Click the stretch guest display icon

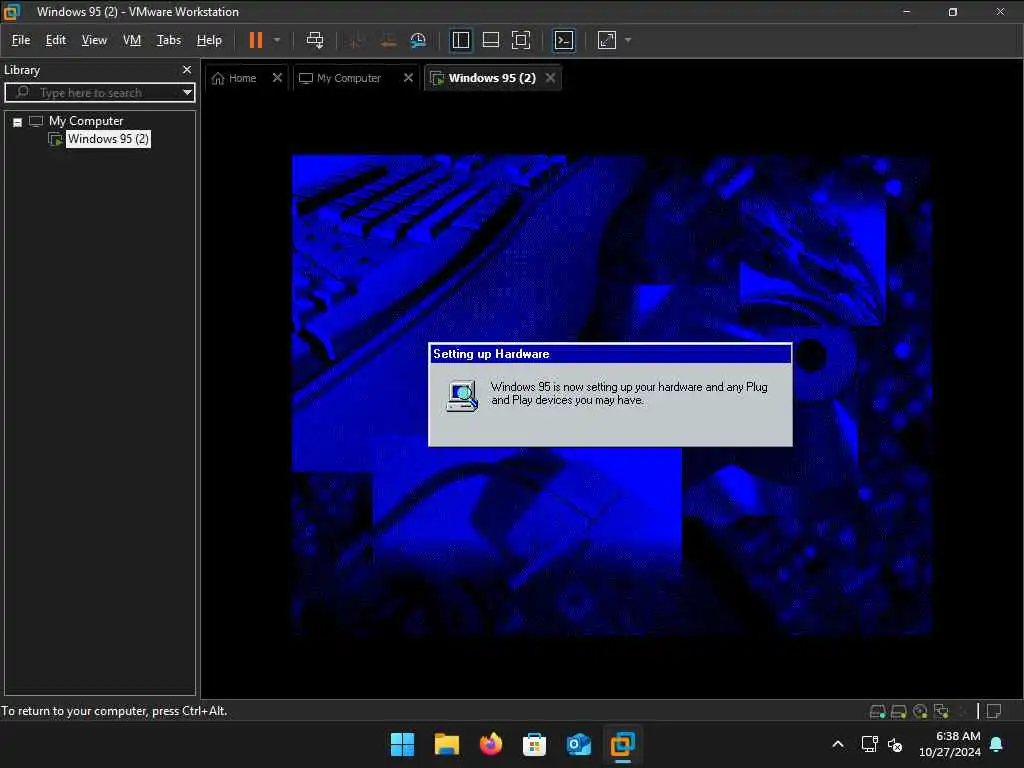607,40
